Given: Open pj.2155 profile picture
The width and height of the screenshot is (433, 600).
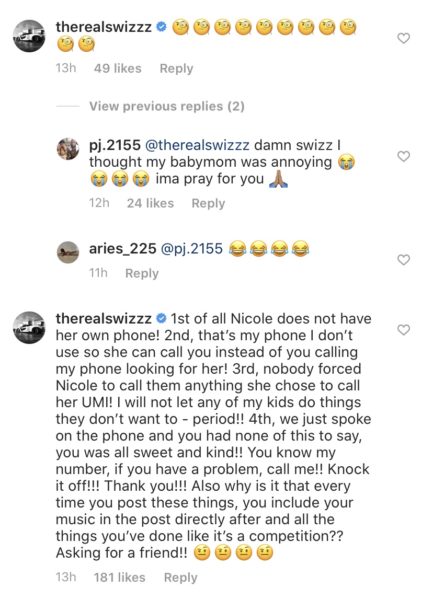Looking at the screenshot, I should tap(68, 148).
